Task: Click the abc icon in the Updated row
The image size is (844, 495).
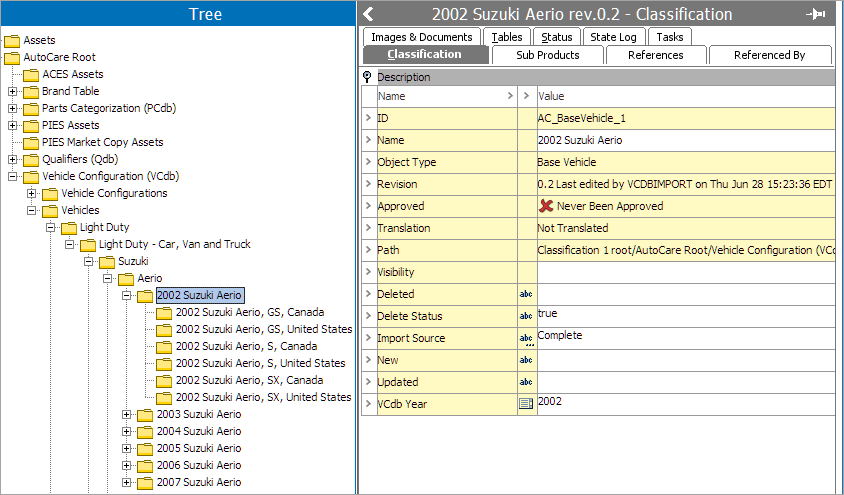Action: tap(526, 382)
